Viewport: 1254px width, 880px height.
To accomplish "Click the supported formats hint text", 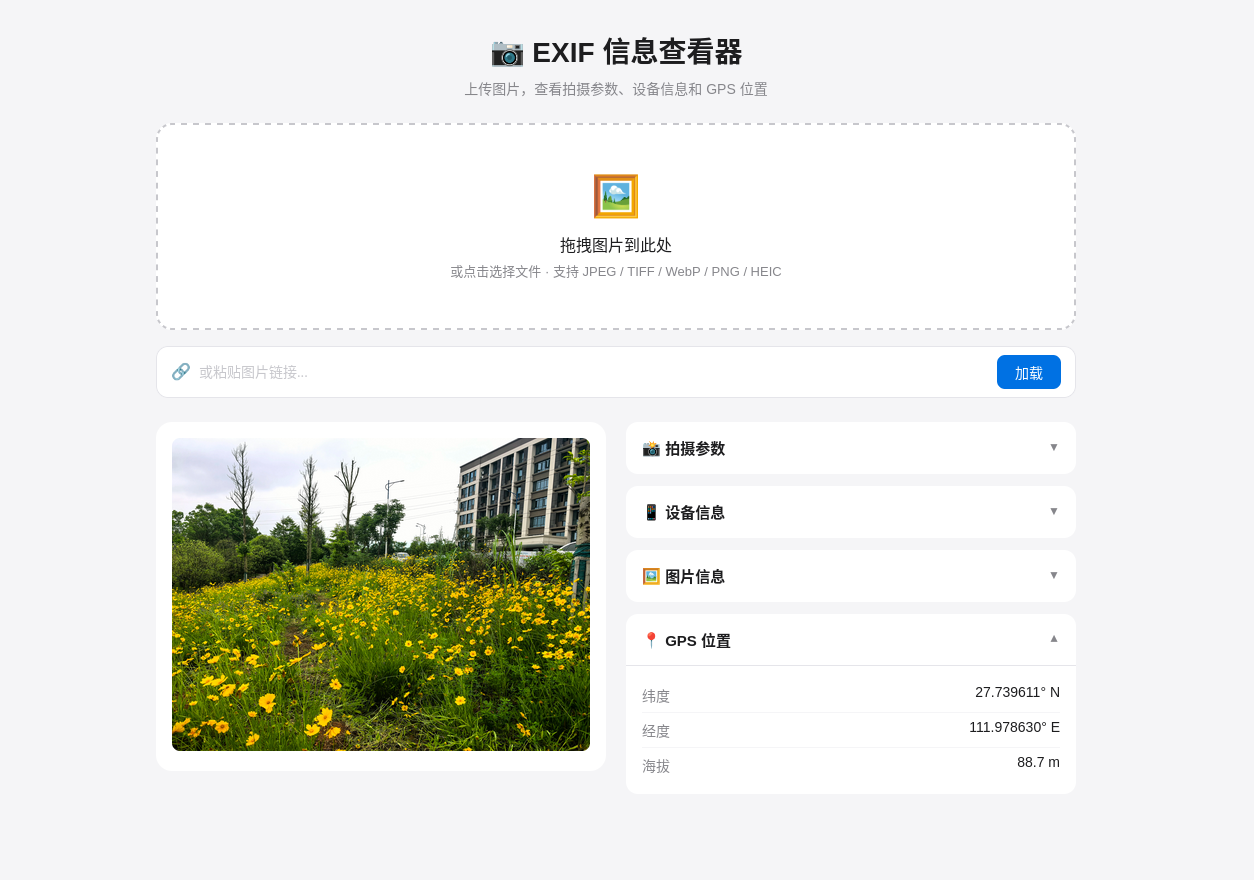I will click(616, 272).
